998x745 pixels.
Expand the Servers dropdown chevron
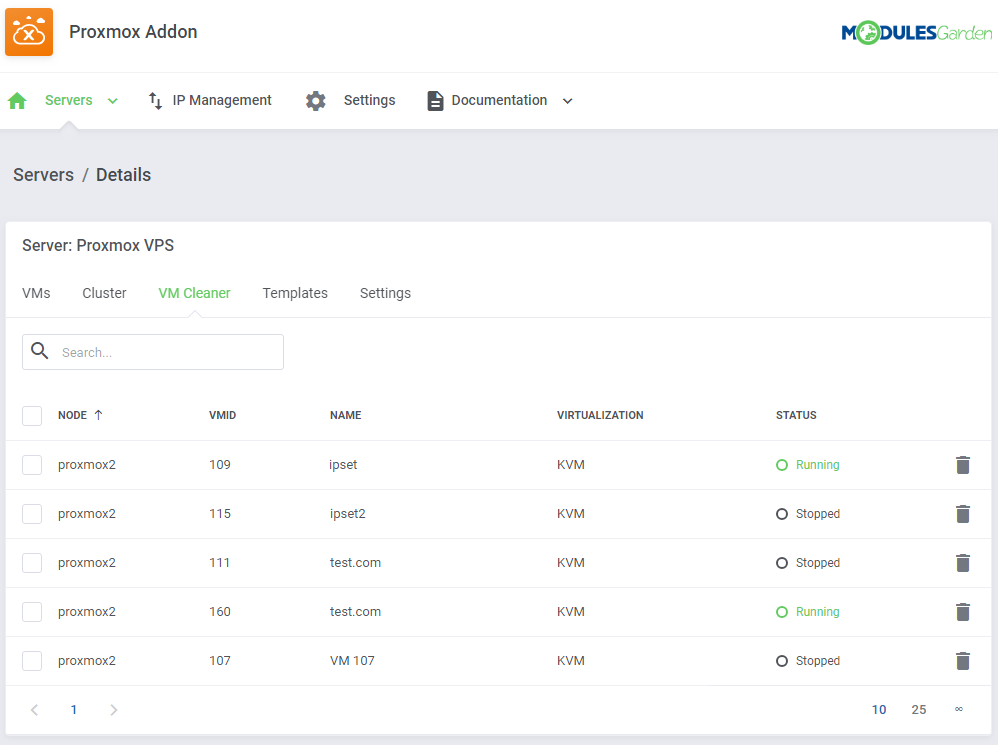113,101
